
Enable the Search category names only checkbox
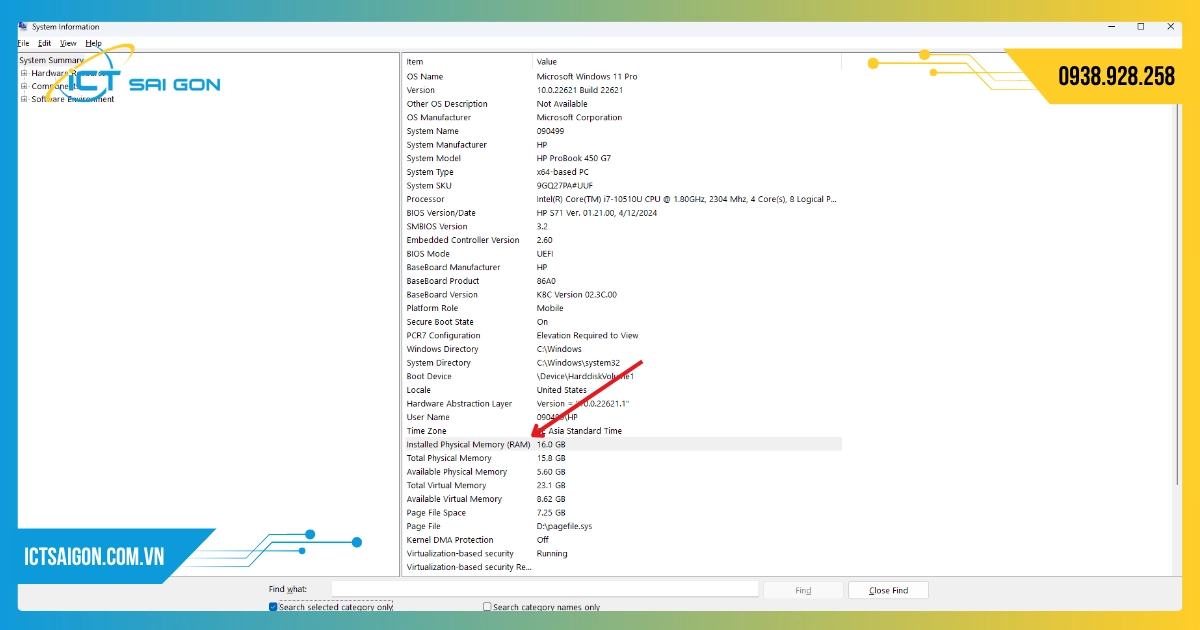coord(487,607)
